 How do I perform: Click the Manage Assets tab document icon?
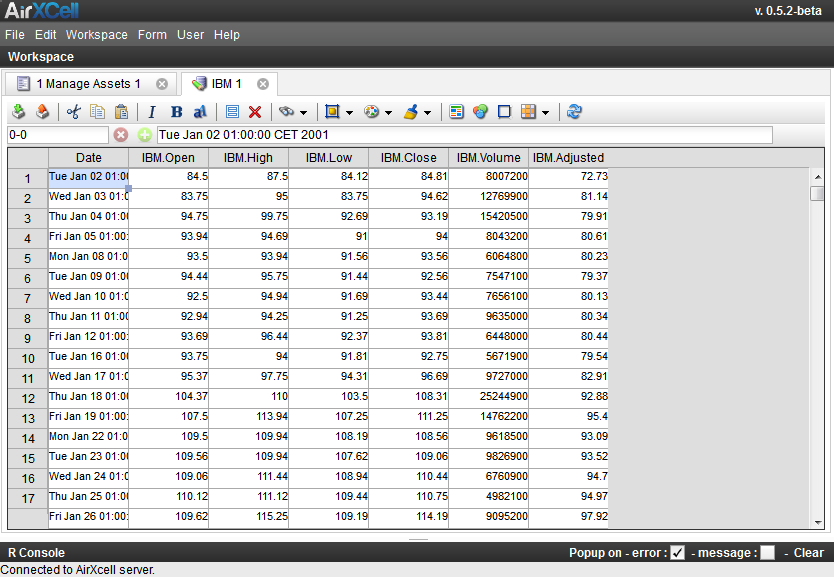tap(23, 84)
